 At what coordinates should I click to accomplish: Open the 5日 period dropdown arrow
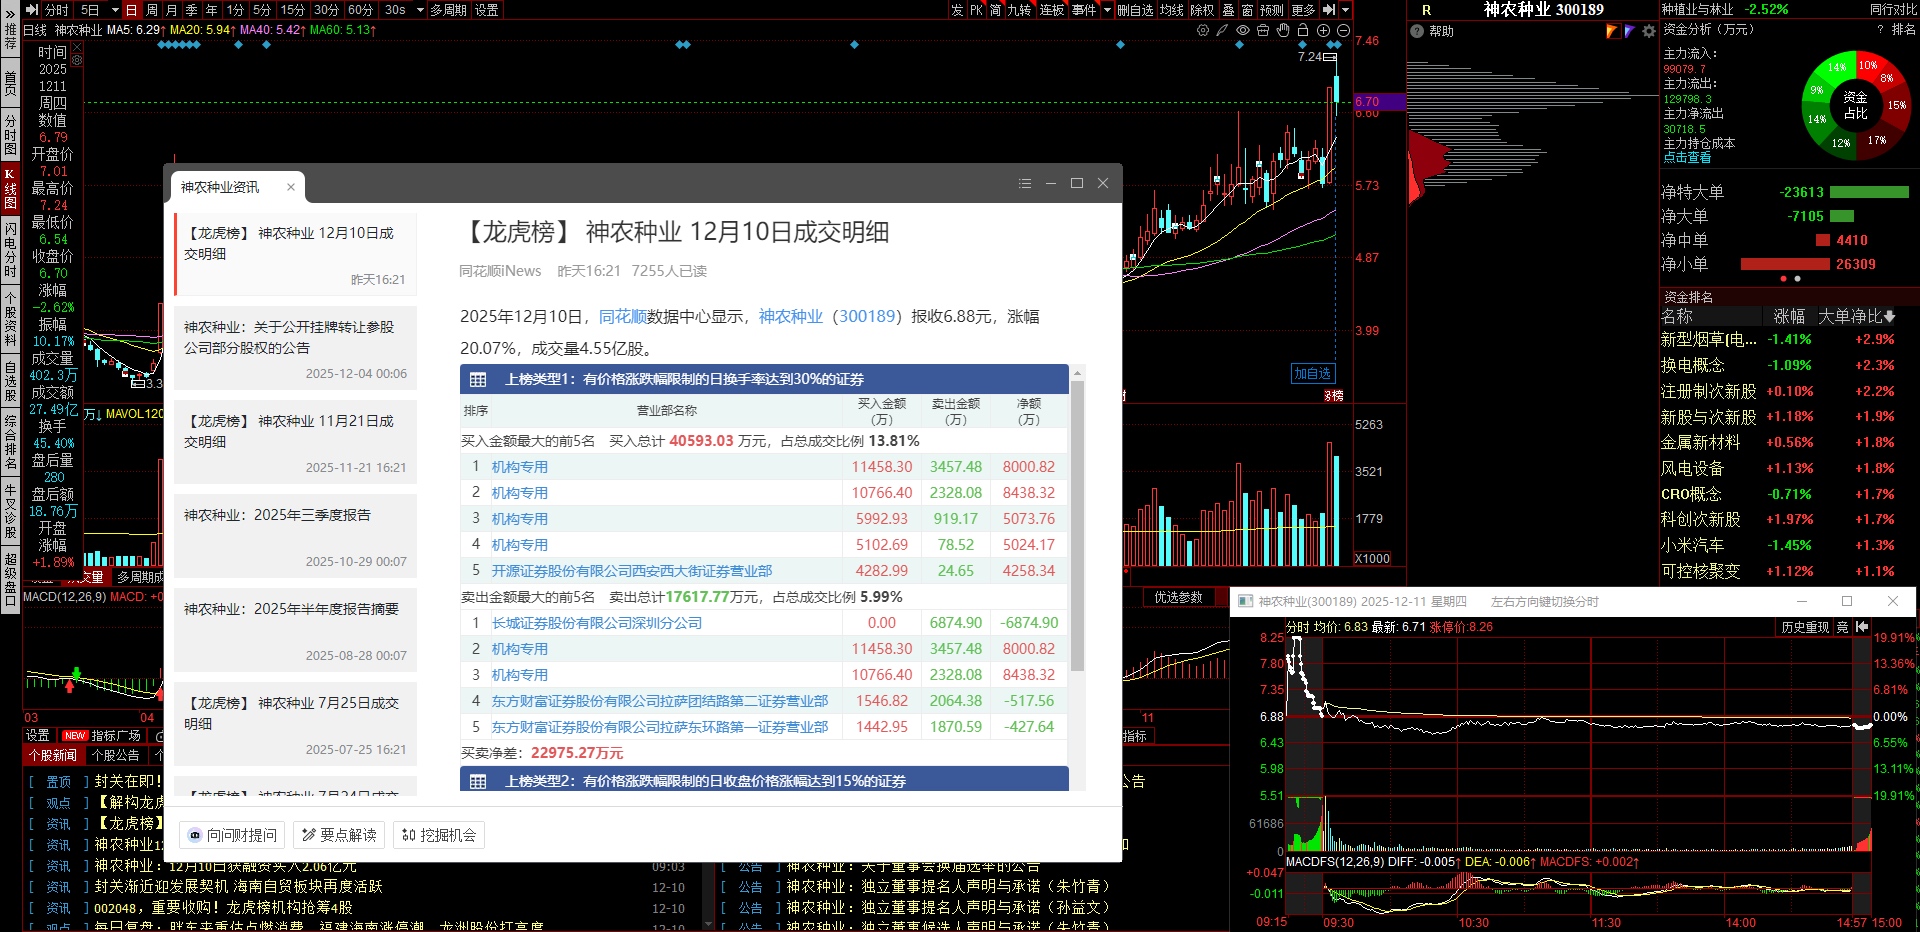[x=115, y=9]
